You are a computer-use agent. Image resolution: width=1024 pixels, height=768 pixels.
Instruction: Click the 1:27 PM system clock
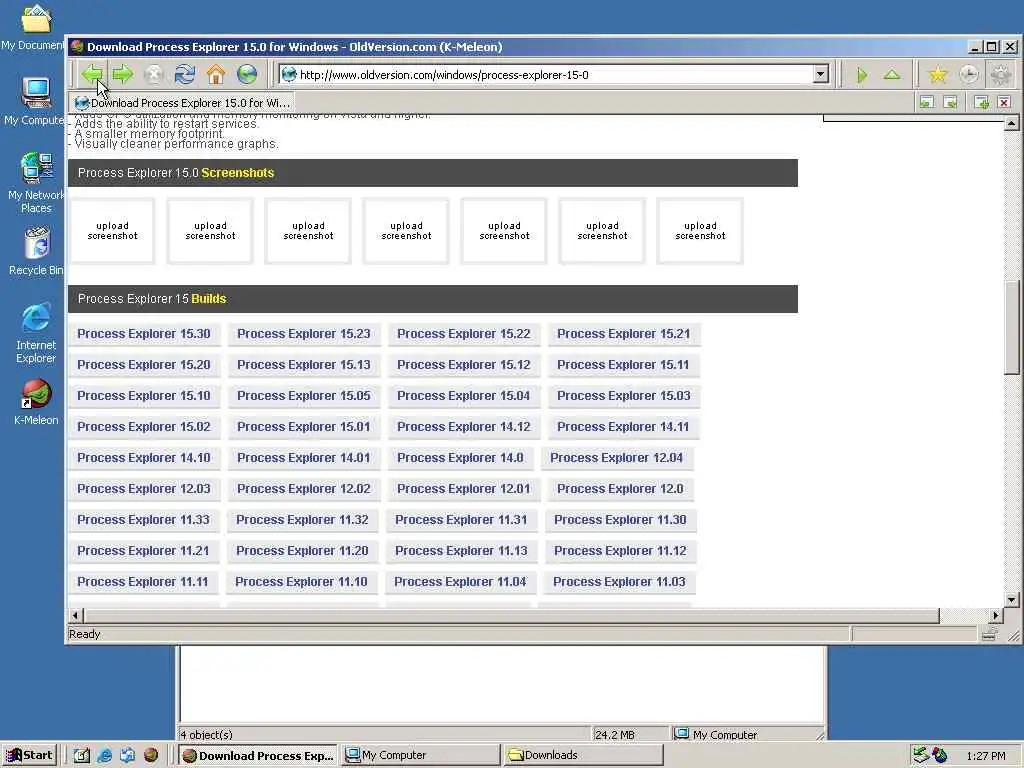[x=985, y=756]
